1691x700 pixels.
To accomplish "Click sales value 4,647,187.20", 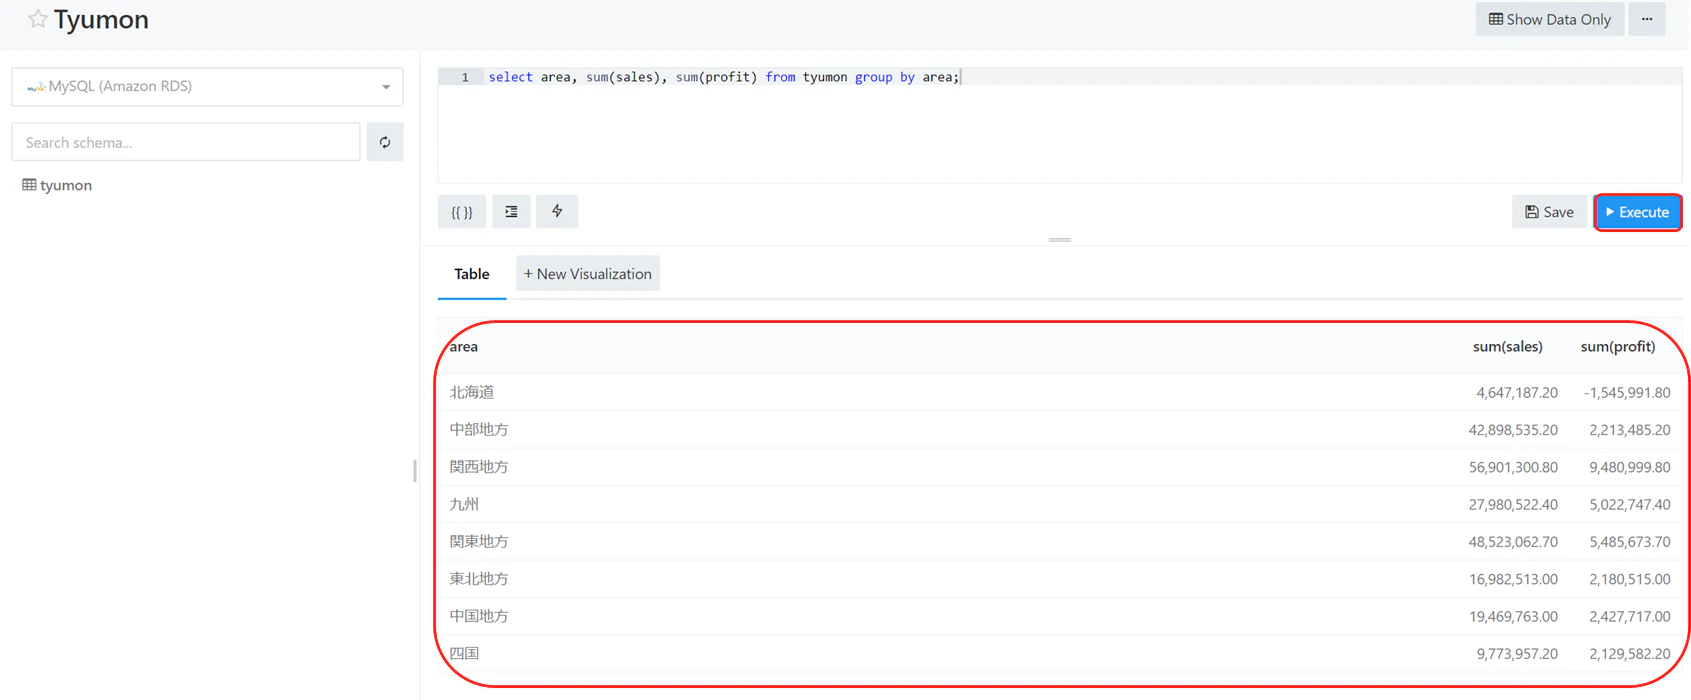I will (x=1517, y=393).
